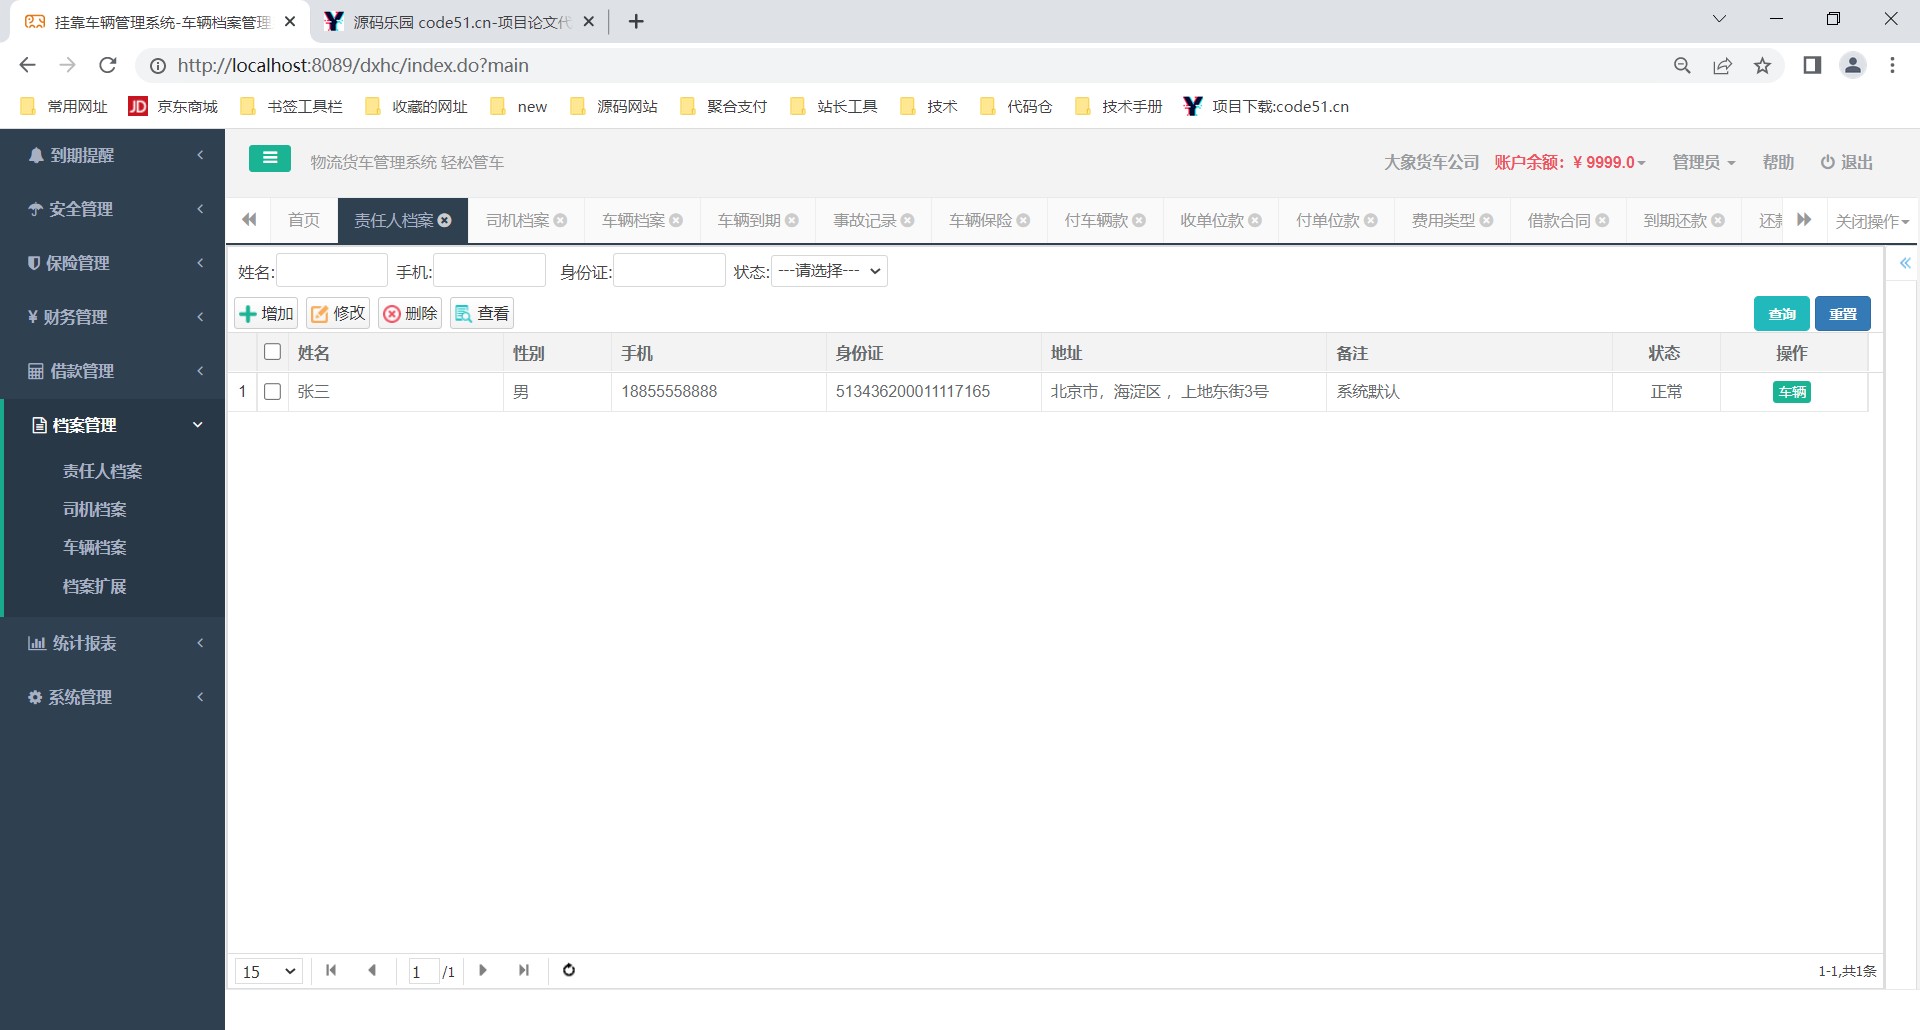Go to previous page in pager
The height and width of the screenshot is (1030, 1920).
[x=372, y=970]
